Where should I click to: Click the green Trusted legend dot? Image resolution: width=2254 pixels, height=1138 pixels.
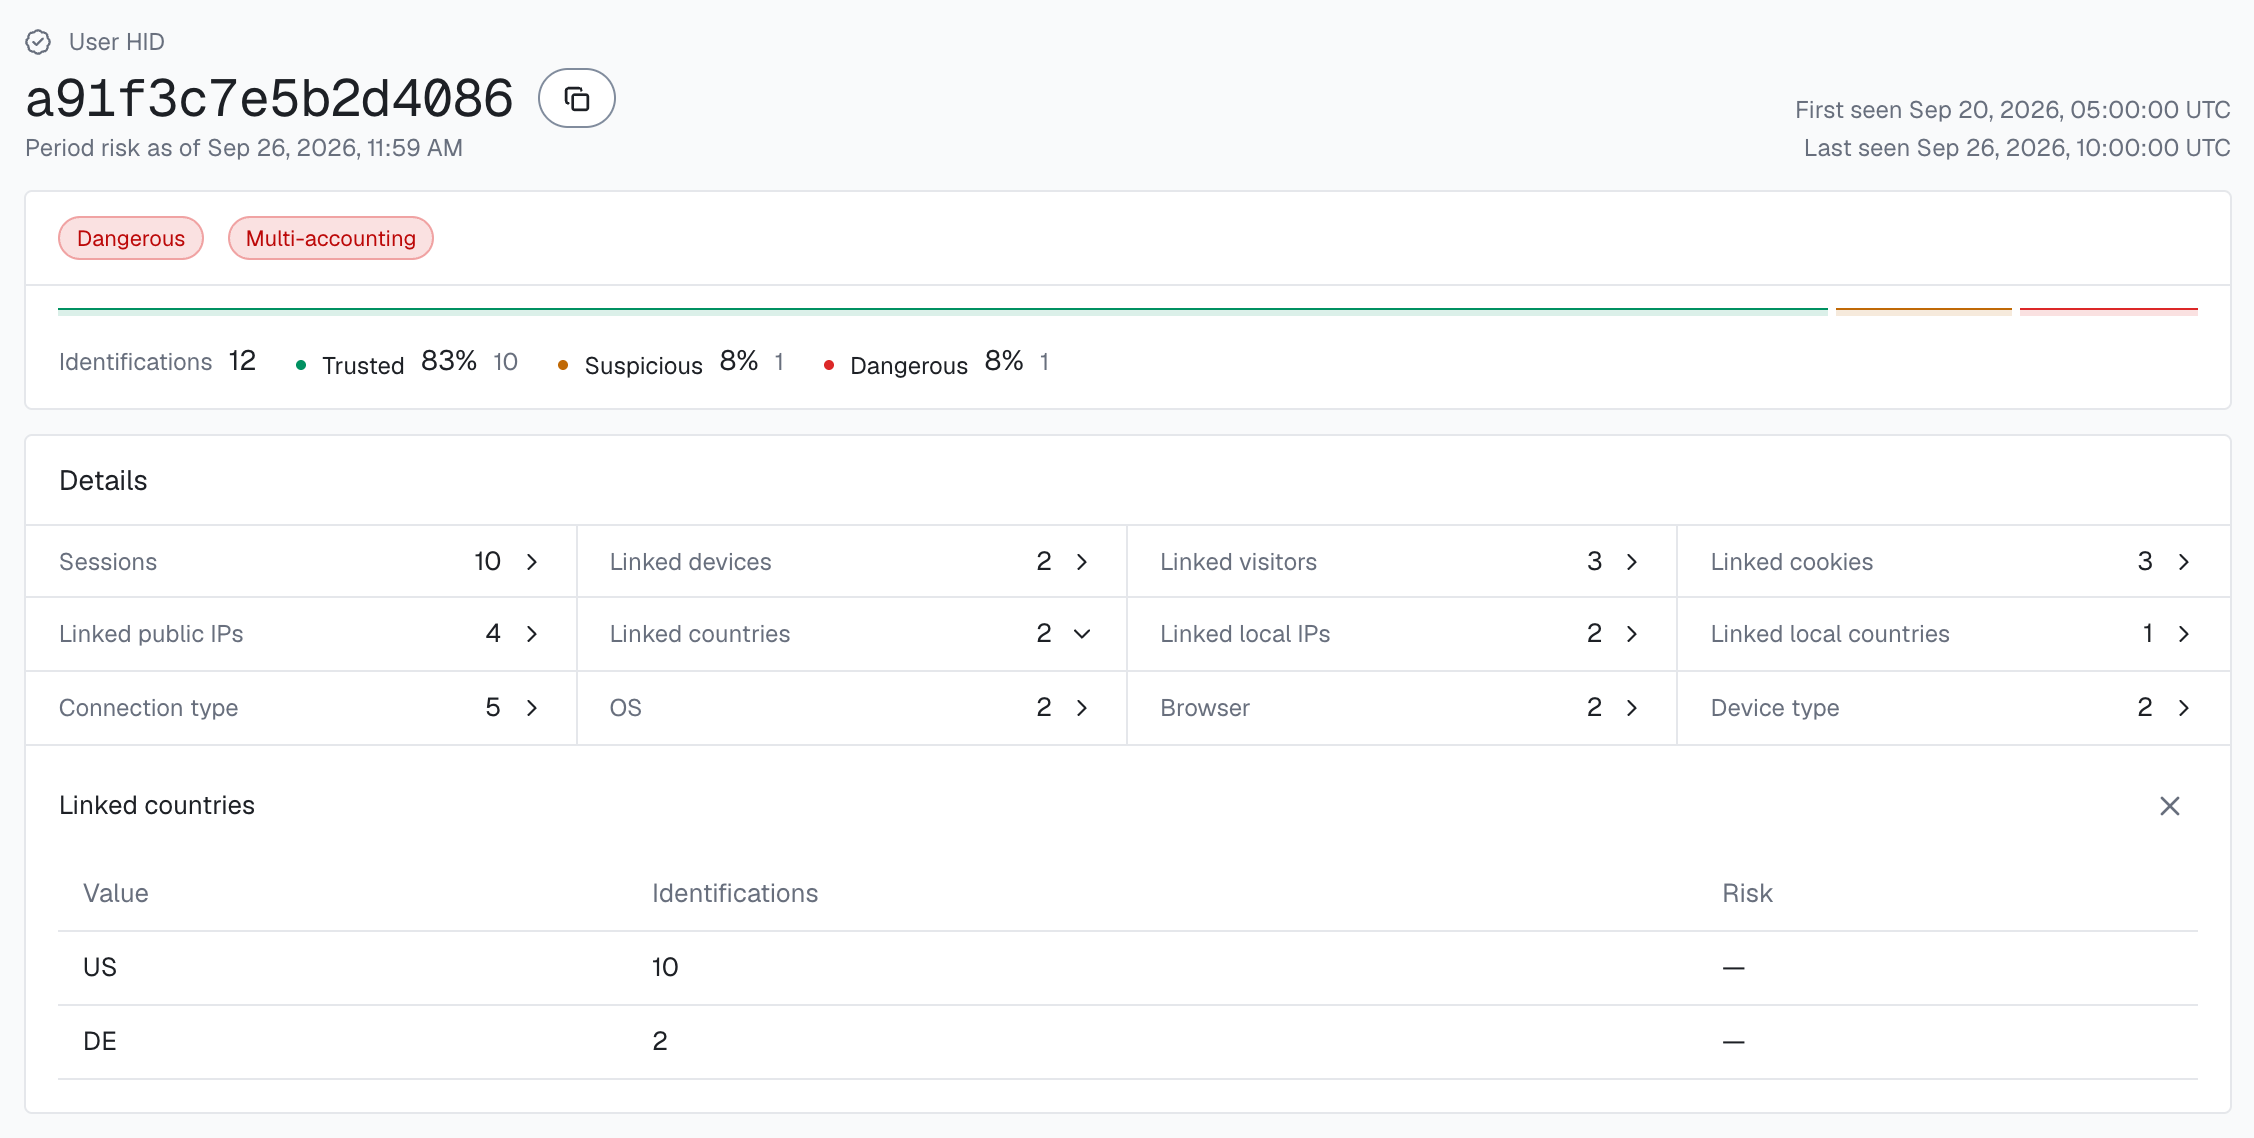(301, 365)
